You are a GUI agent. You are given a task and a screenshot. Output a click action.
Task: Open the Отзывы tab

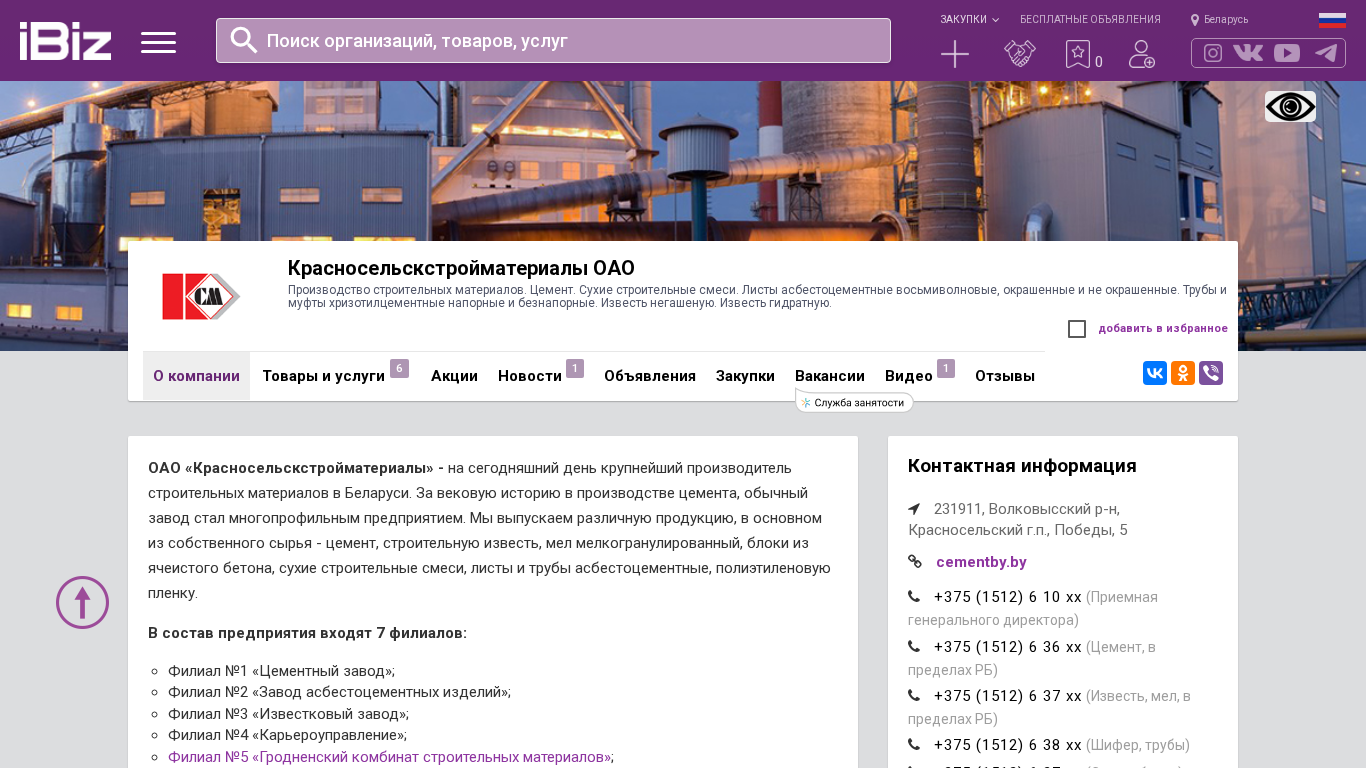(x=1005, y=376)
